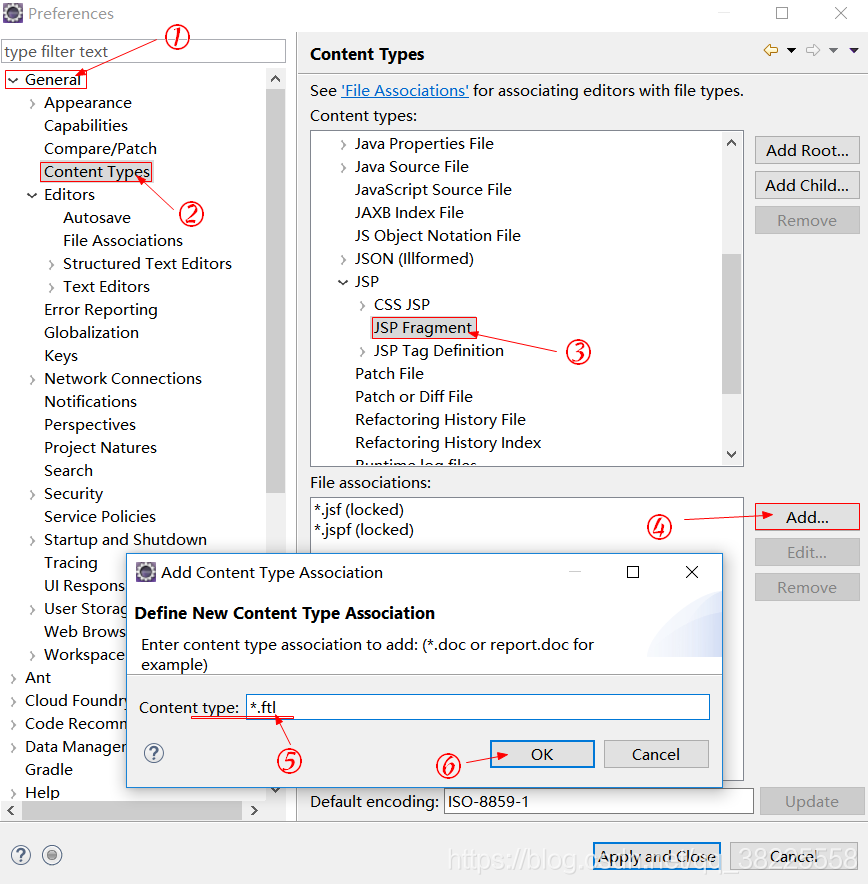Select the *.jsf (locked) association

tap(359, 510)
